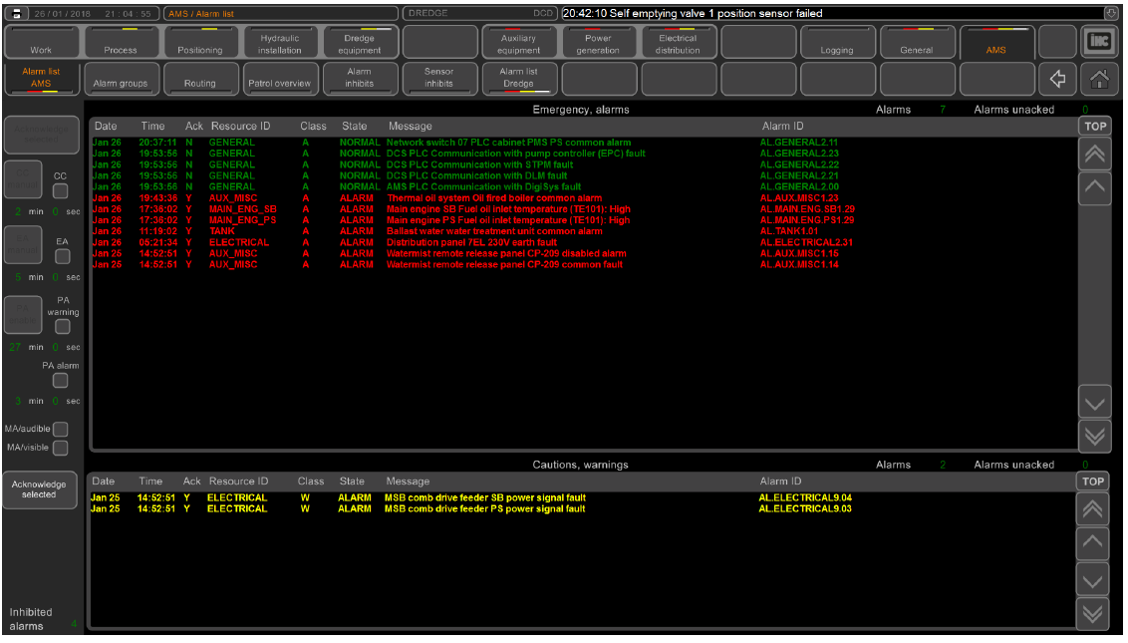Image resolution: width=1128 pixels, height=643 pixels.
Task: Sort by Resource ID column header in alarms
Action: point(240,127)
